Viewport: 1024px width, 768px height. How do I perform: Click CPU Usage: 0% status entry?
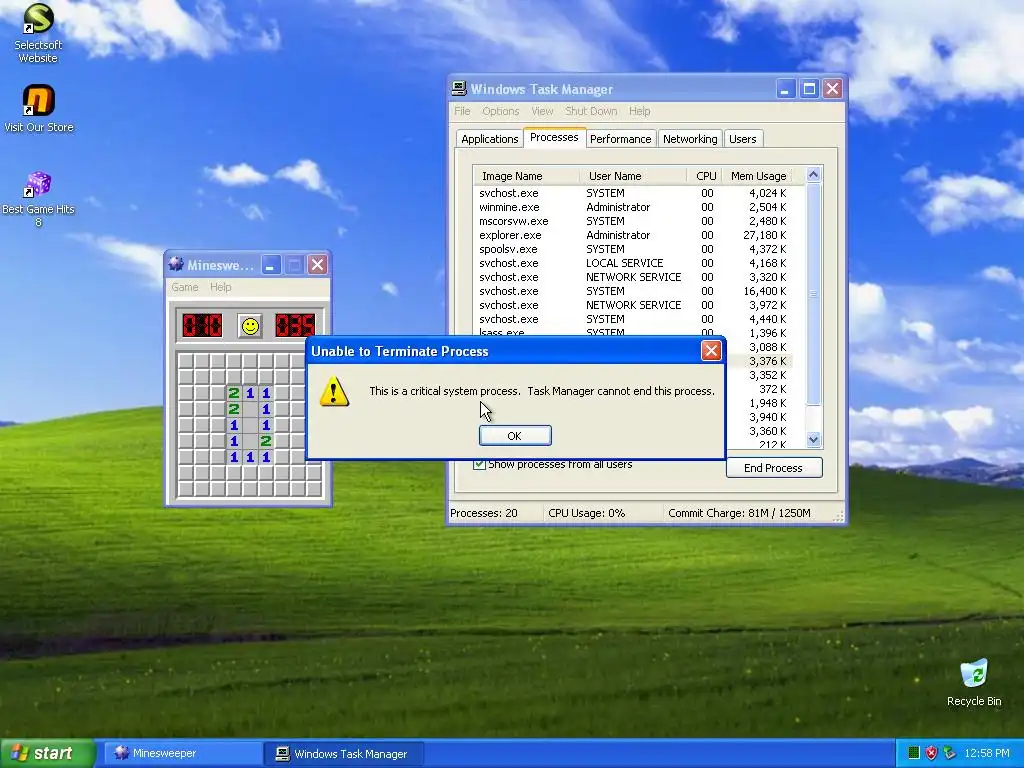click(603, 513)
